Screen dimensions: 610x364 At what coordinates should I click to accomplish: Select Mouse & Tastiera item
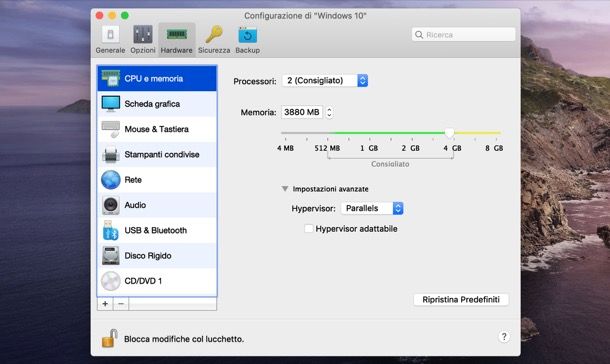[157, 129]
